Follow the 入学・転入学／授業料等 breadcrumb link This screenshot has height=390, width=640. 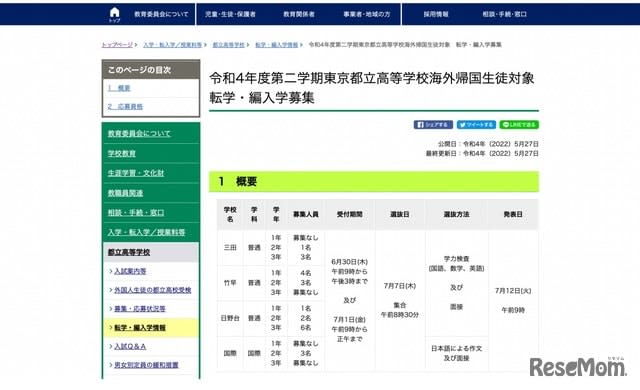pos(172,45)
